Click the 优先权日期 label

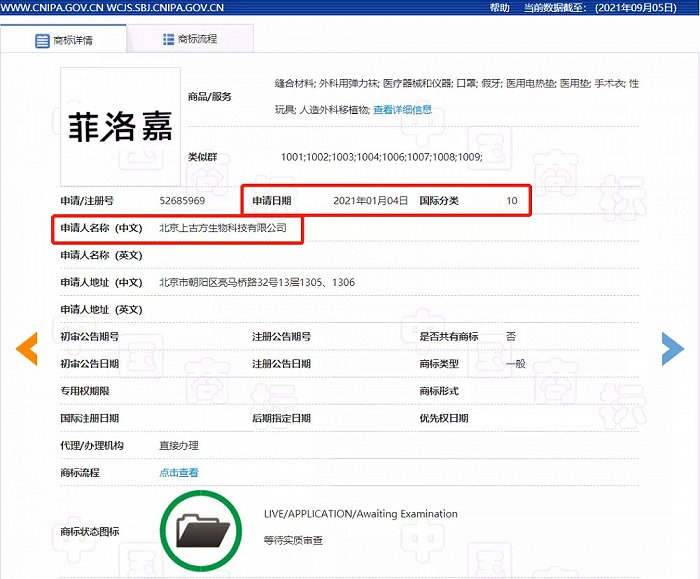pyautogui.click(x=444, y=418)
